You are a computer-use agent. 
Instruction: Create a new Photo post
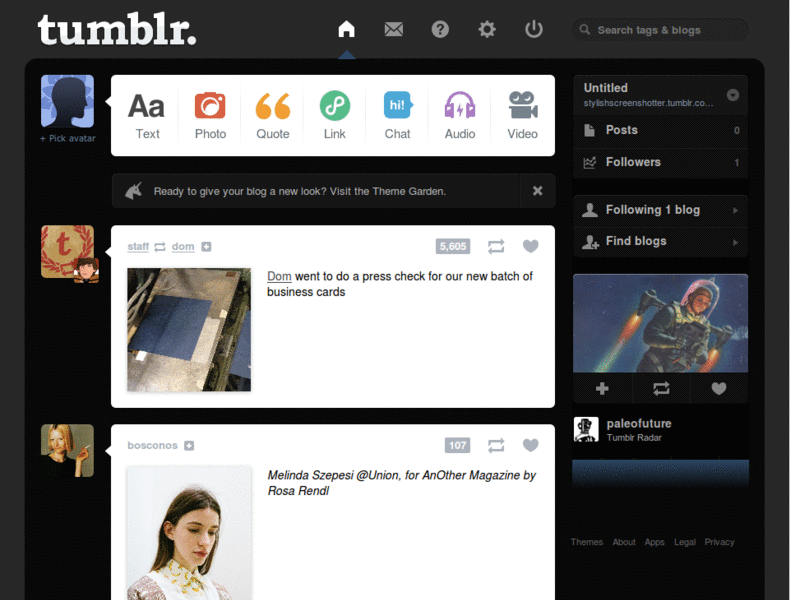210,115
